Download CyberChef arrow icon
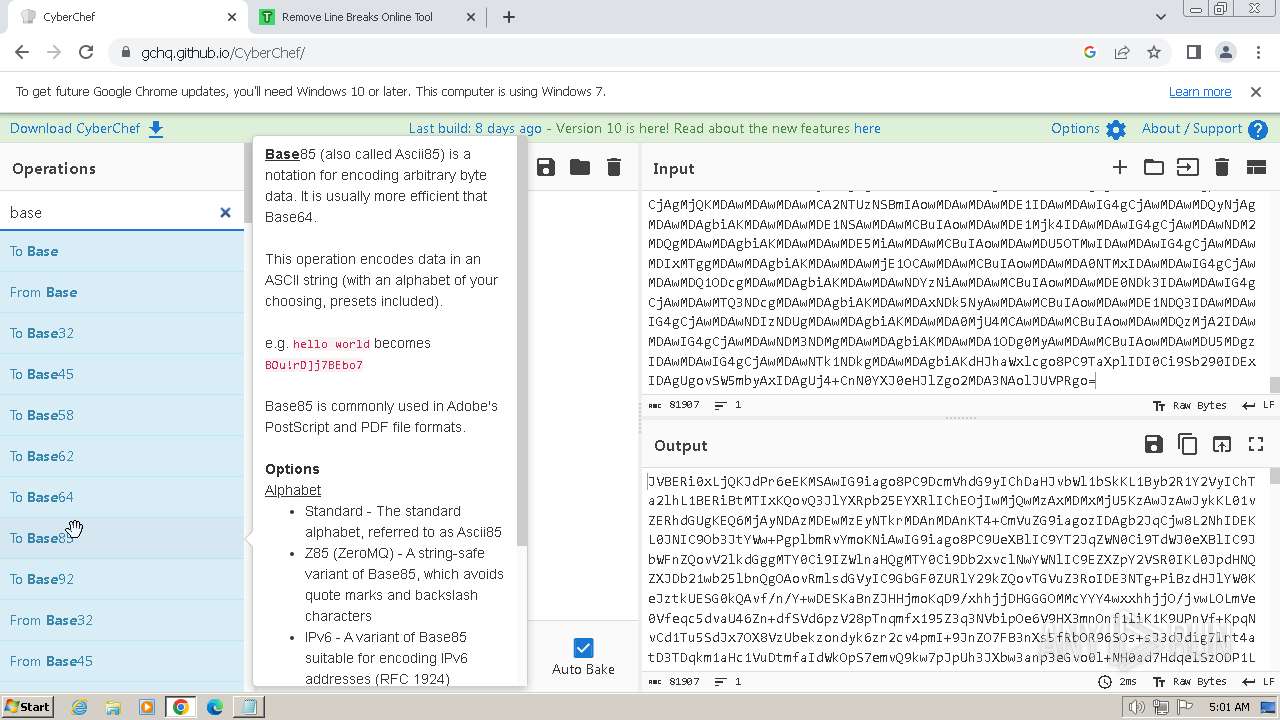Viewport: 1280px width, 720px height. (156, 129)
